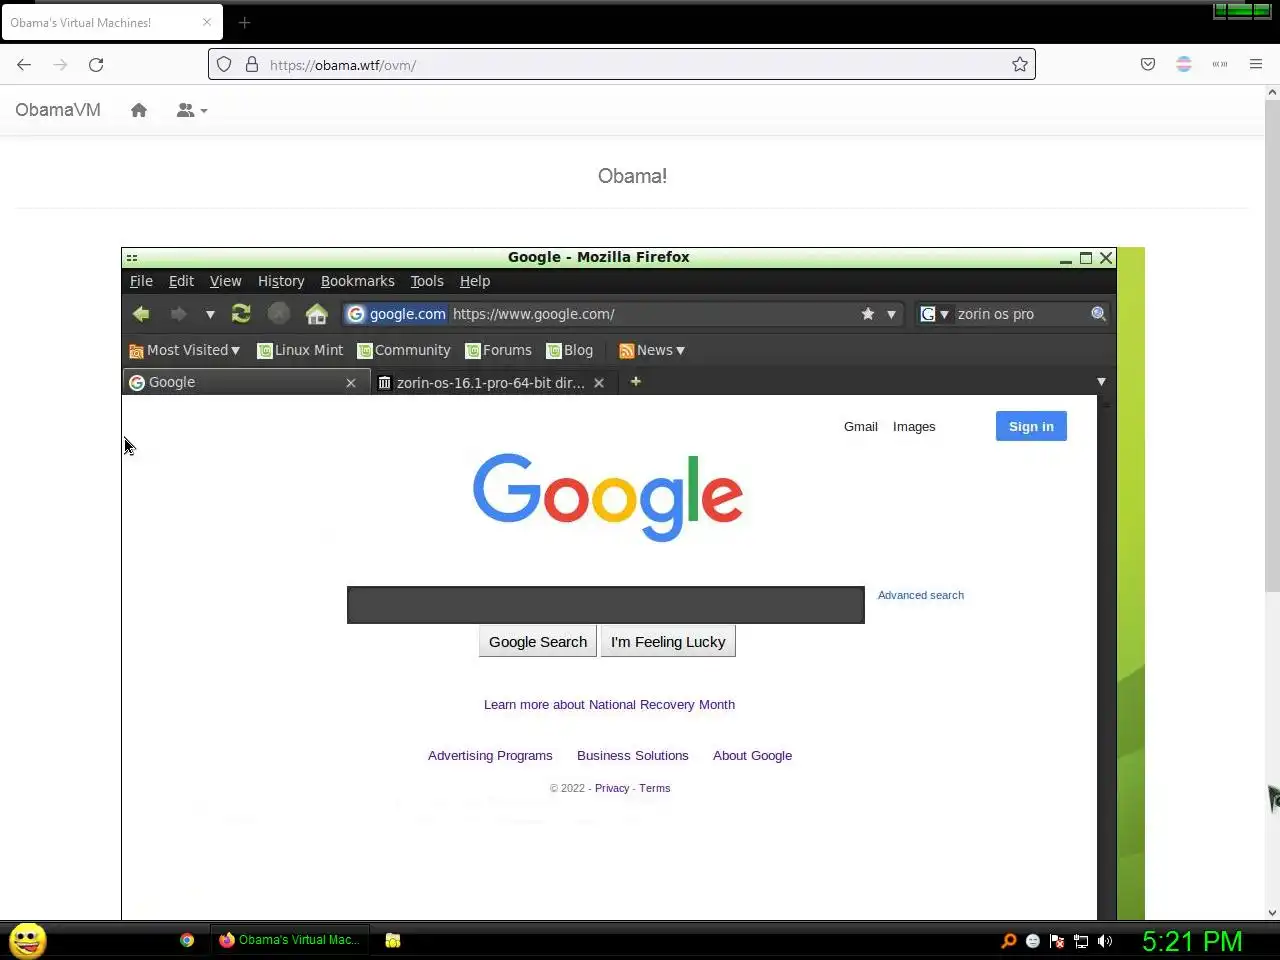Click the network tray icon

pos(1081,941)
